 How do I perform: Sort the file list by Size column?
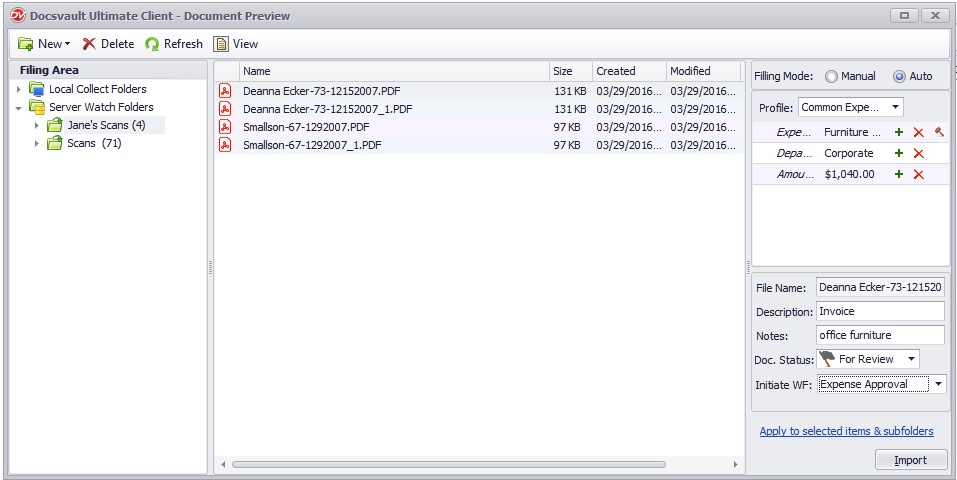point(563,71)
